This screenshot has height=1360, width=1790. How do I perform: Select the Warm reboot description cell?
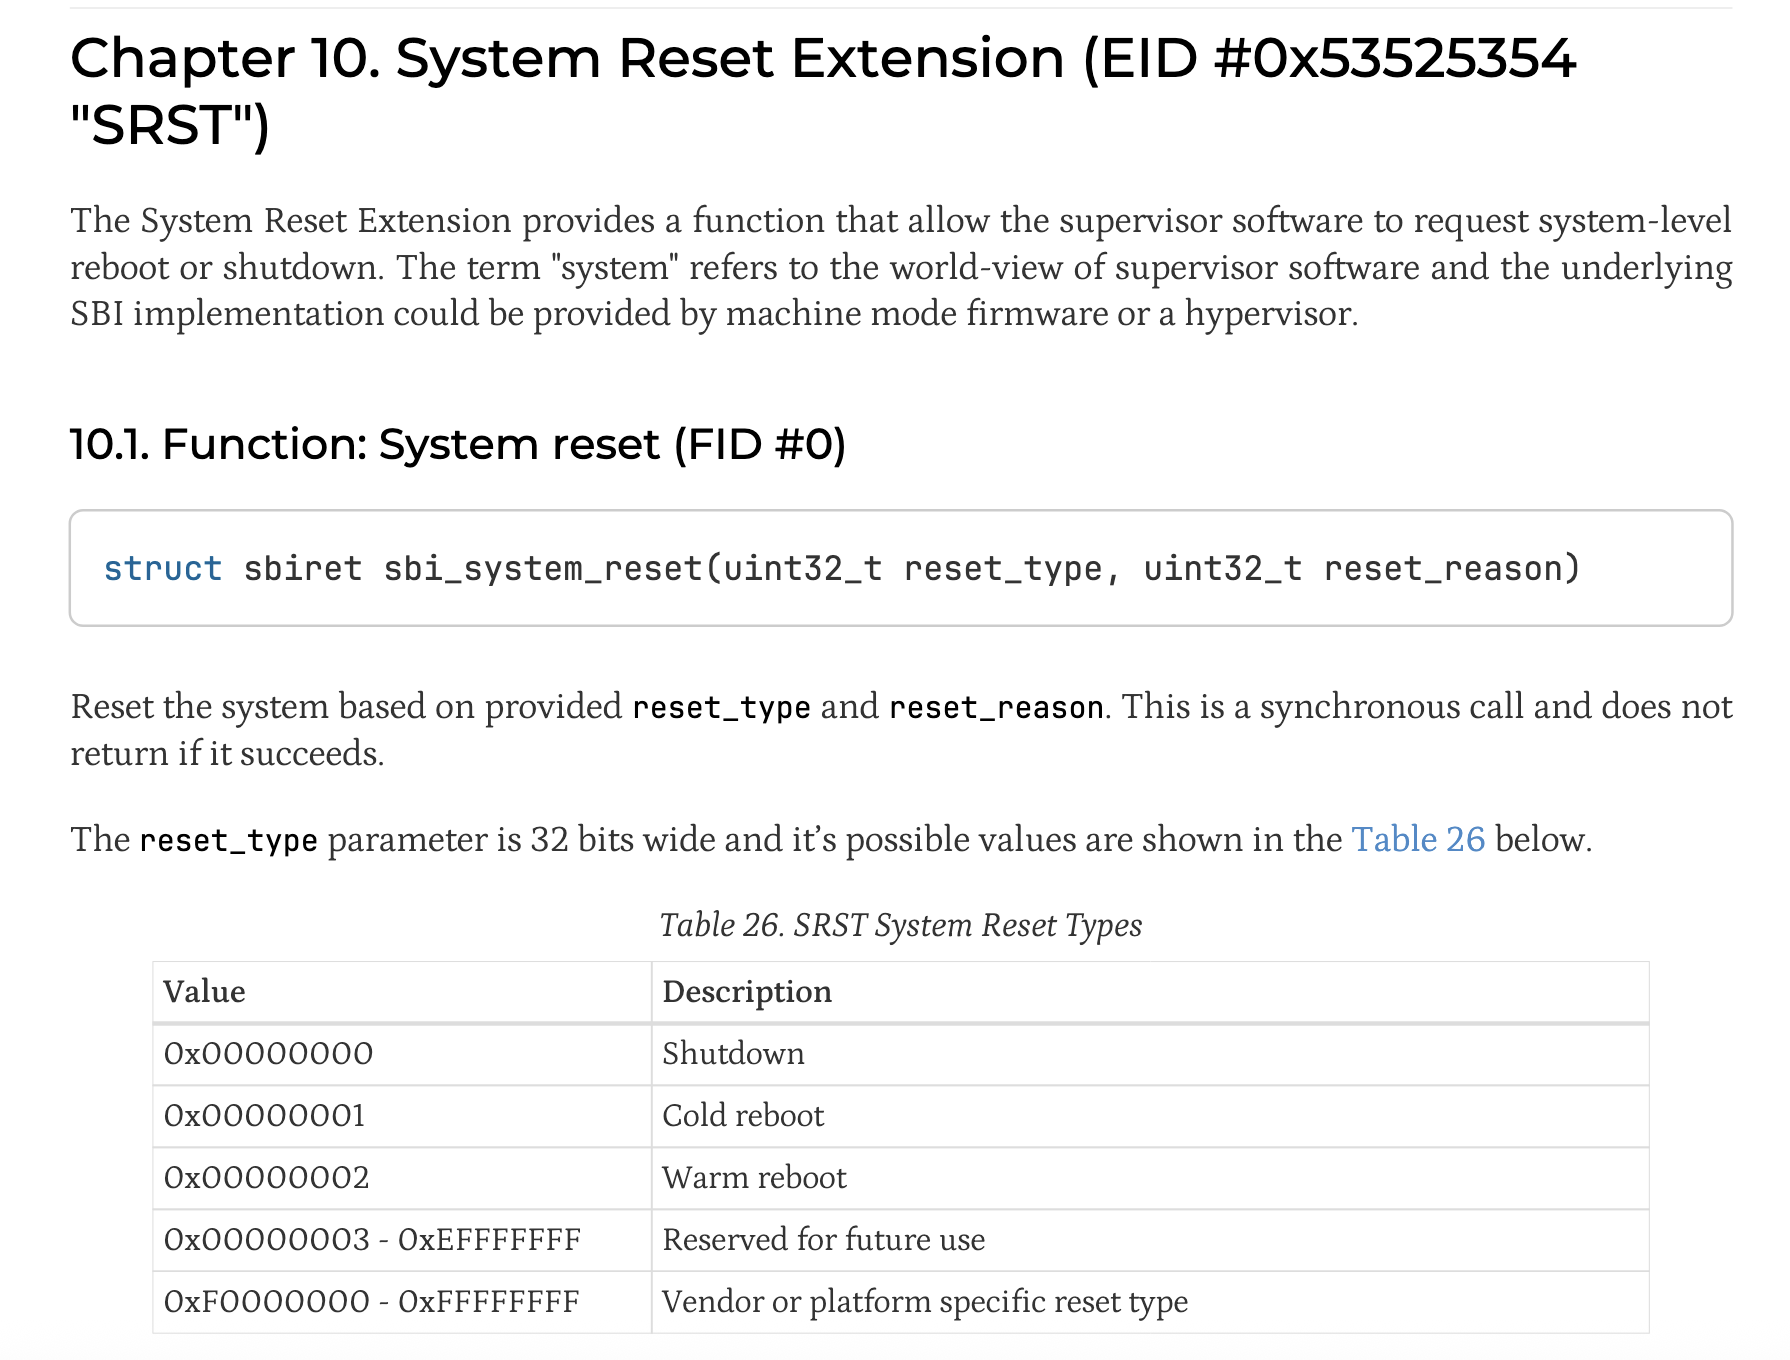click(x=1150, y=1178)
